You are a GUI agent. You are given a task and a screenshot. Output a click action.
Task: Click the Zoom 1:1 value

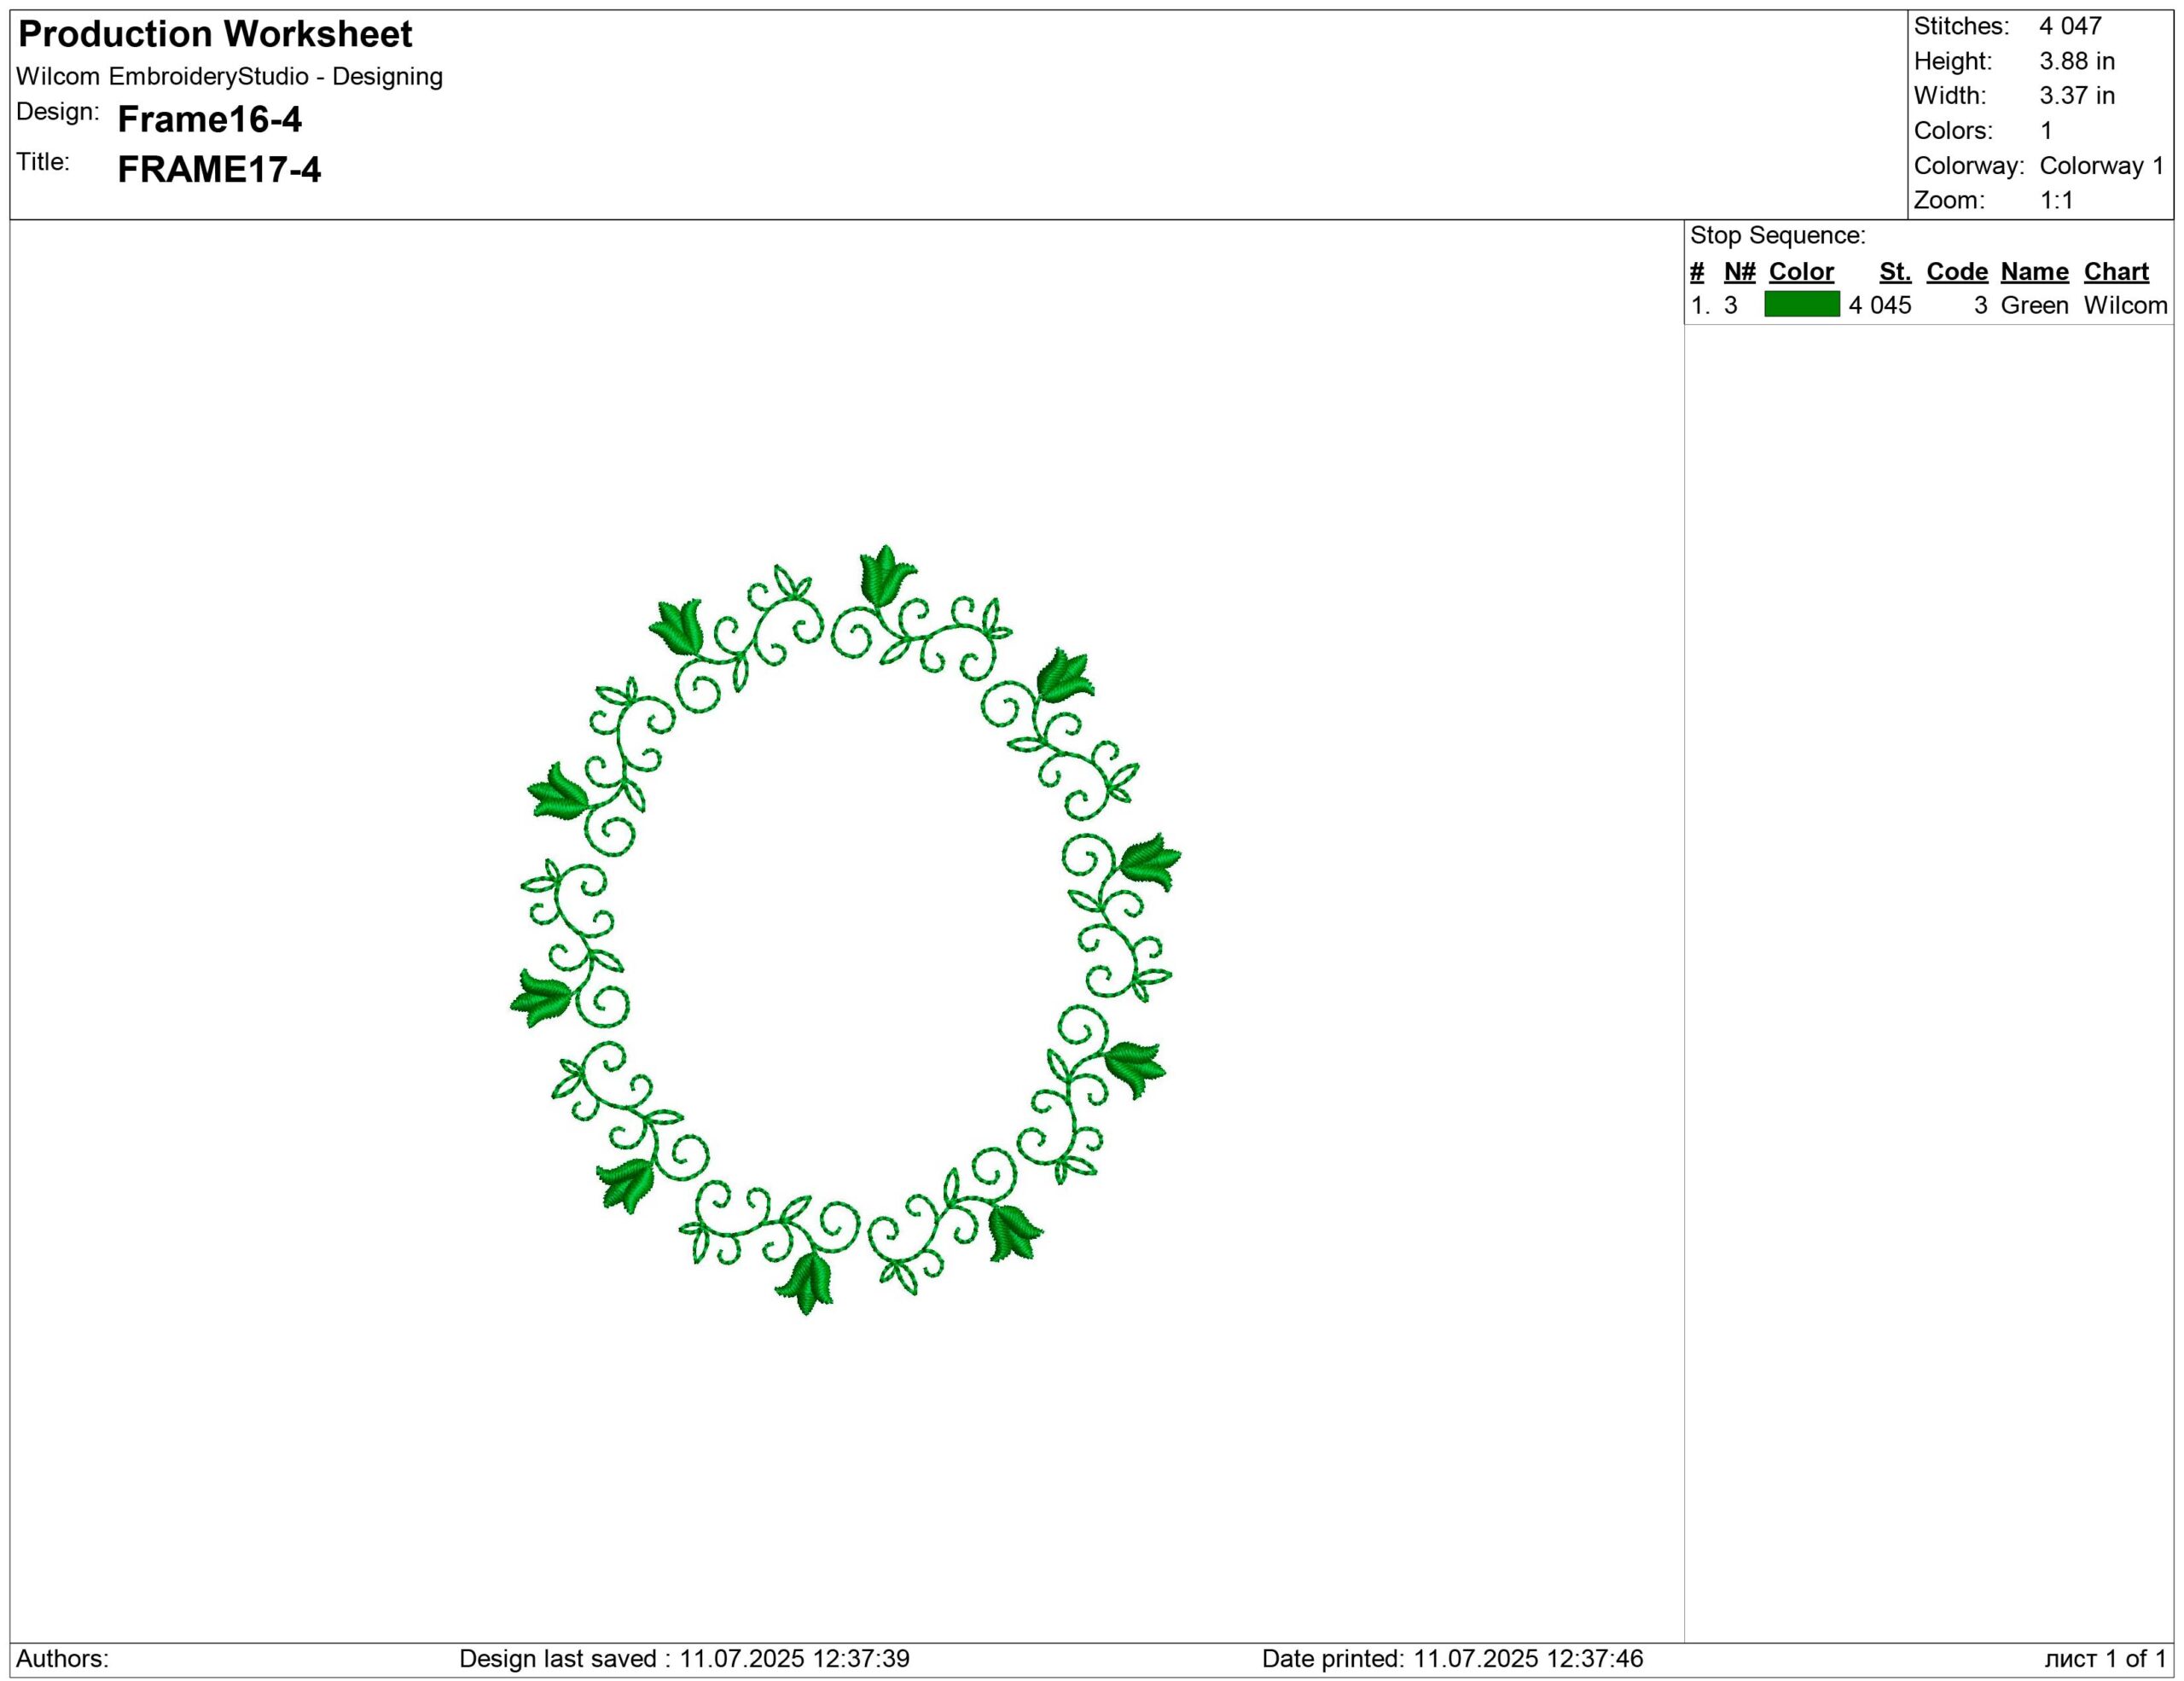[x=2056, y=200]
